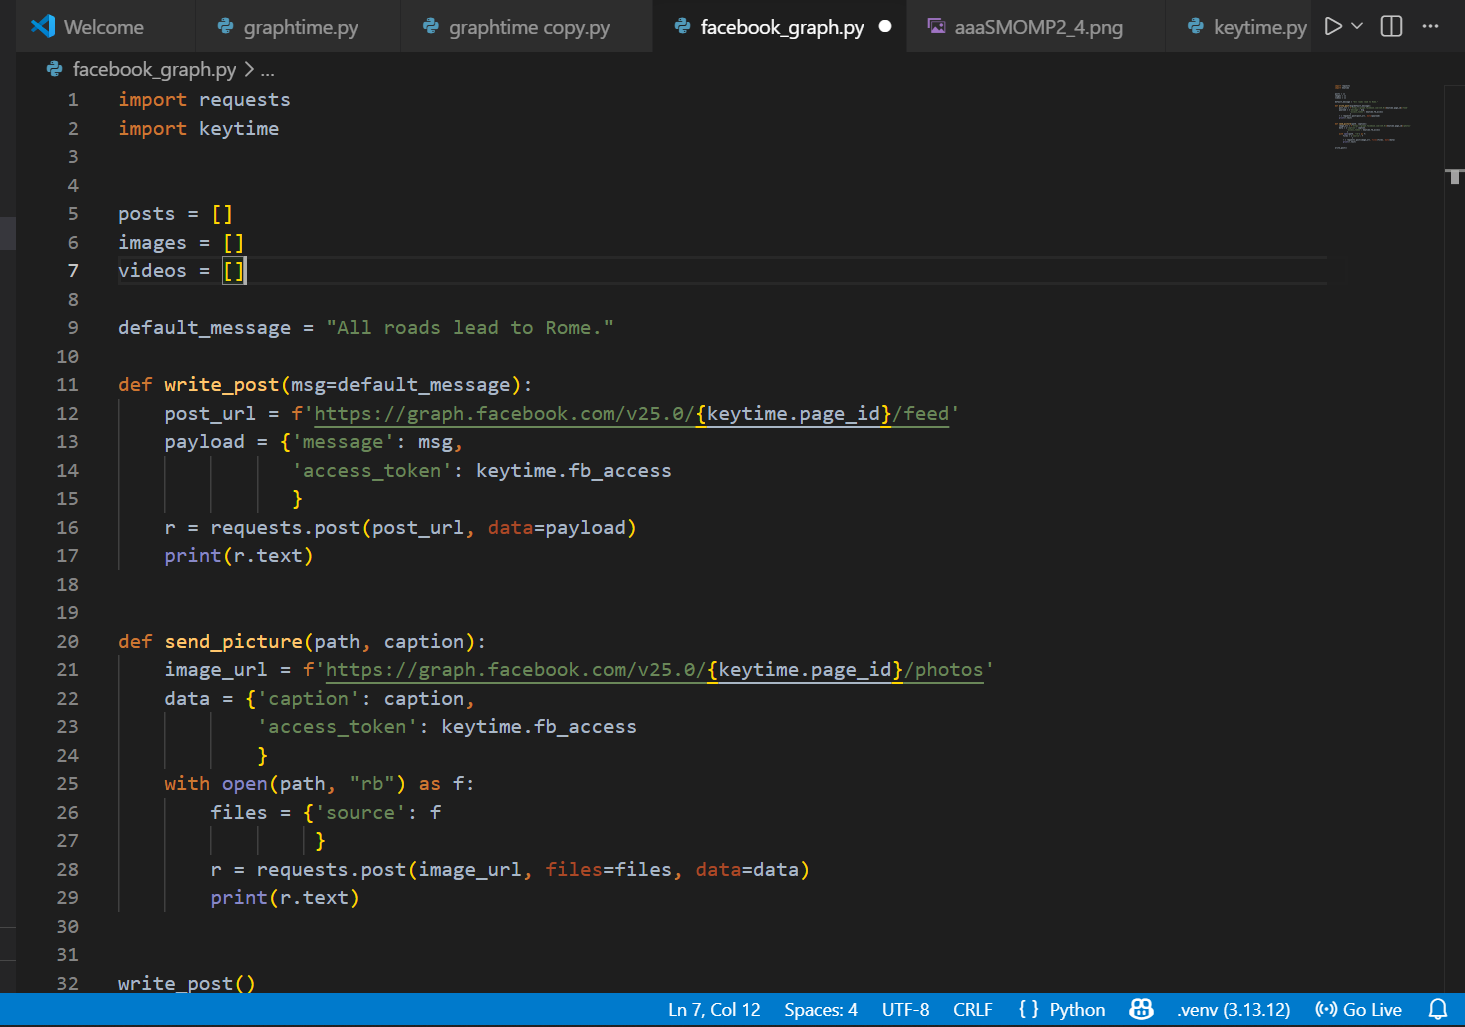
Task: Change line endings via CRLF
Action: pyautogui.click(x=973, y=1010)
